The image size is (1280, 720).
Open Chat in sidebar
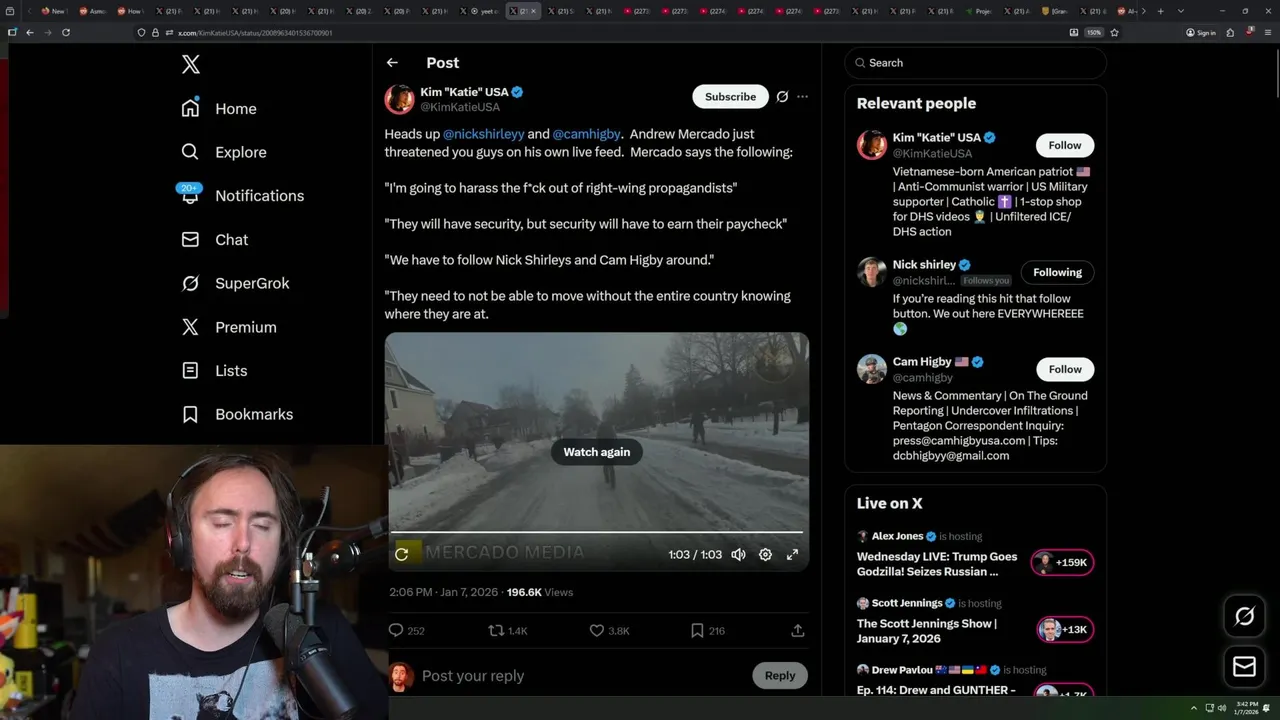pos(214,240)
